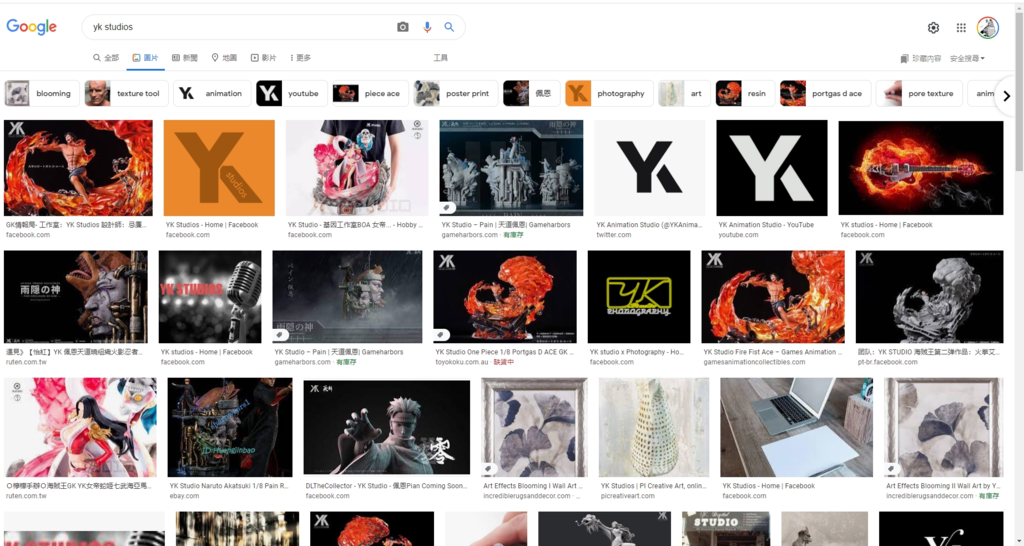
Task: Open the white YK logo on black image
Action: tap(772, 168)
